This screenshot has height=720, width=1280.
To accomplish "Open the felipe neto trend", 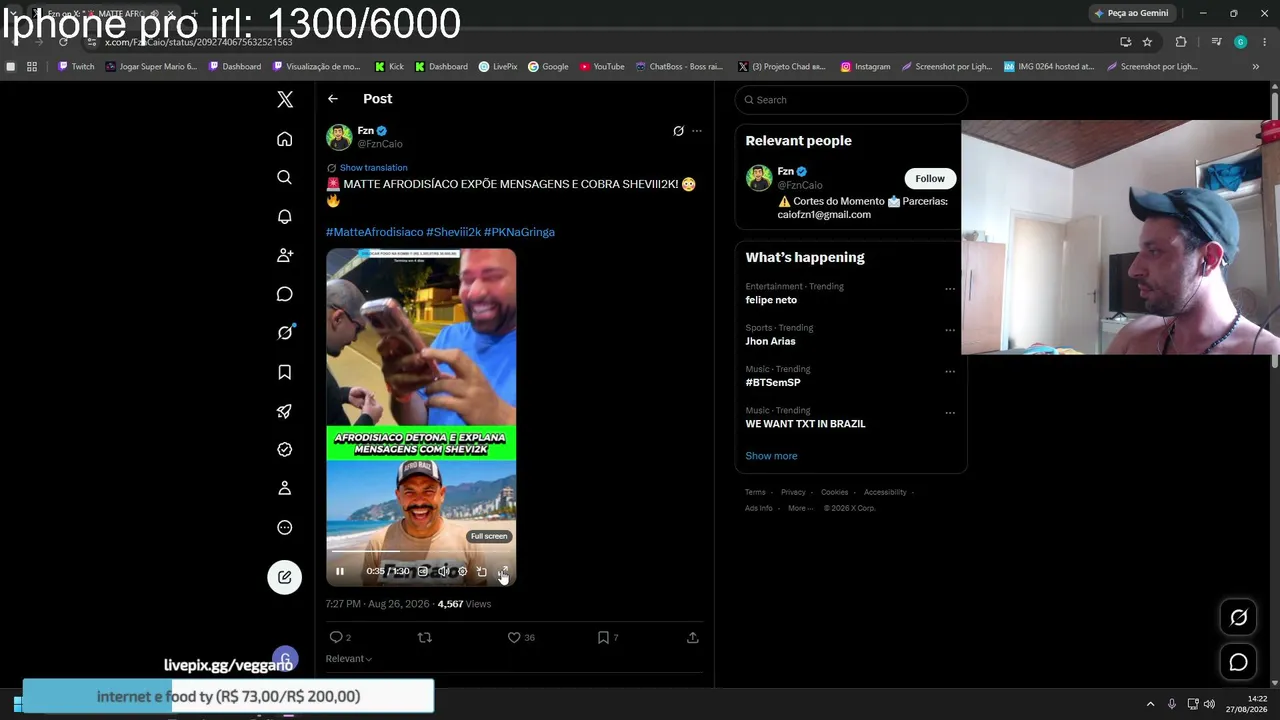I will (x=771, y=300).
